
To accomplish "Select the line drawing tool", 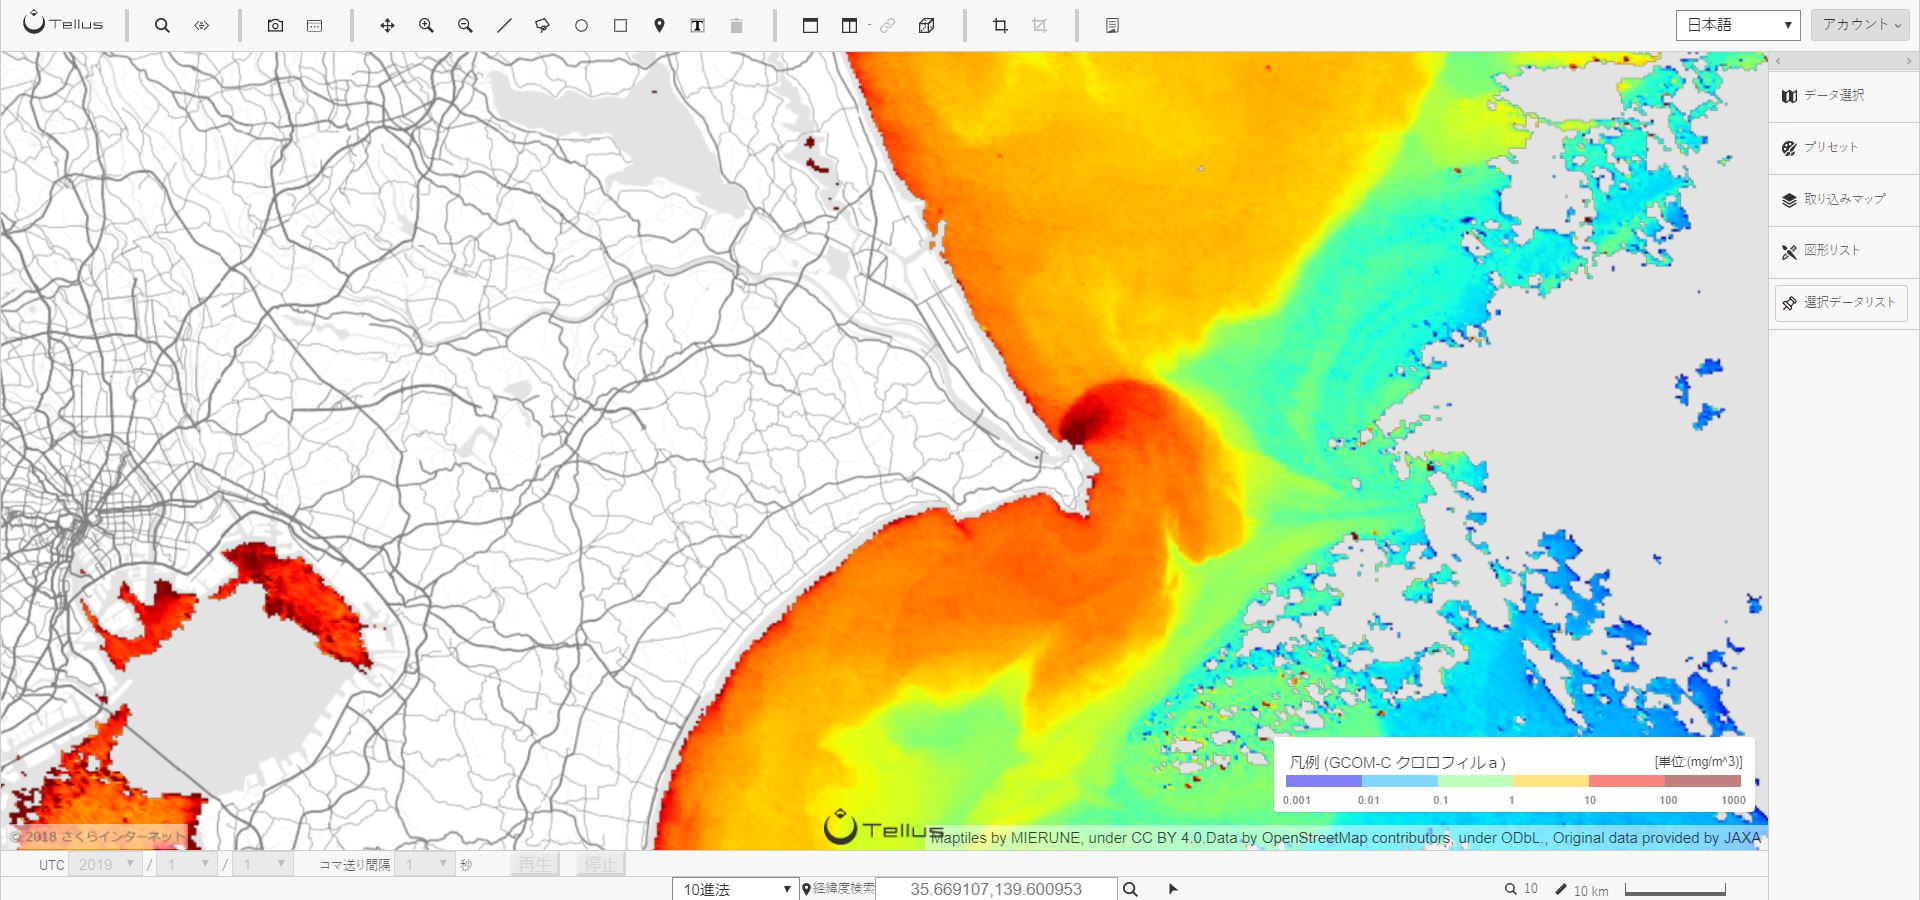I will 504,26.
